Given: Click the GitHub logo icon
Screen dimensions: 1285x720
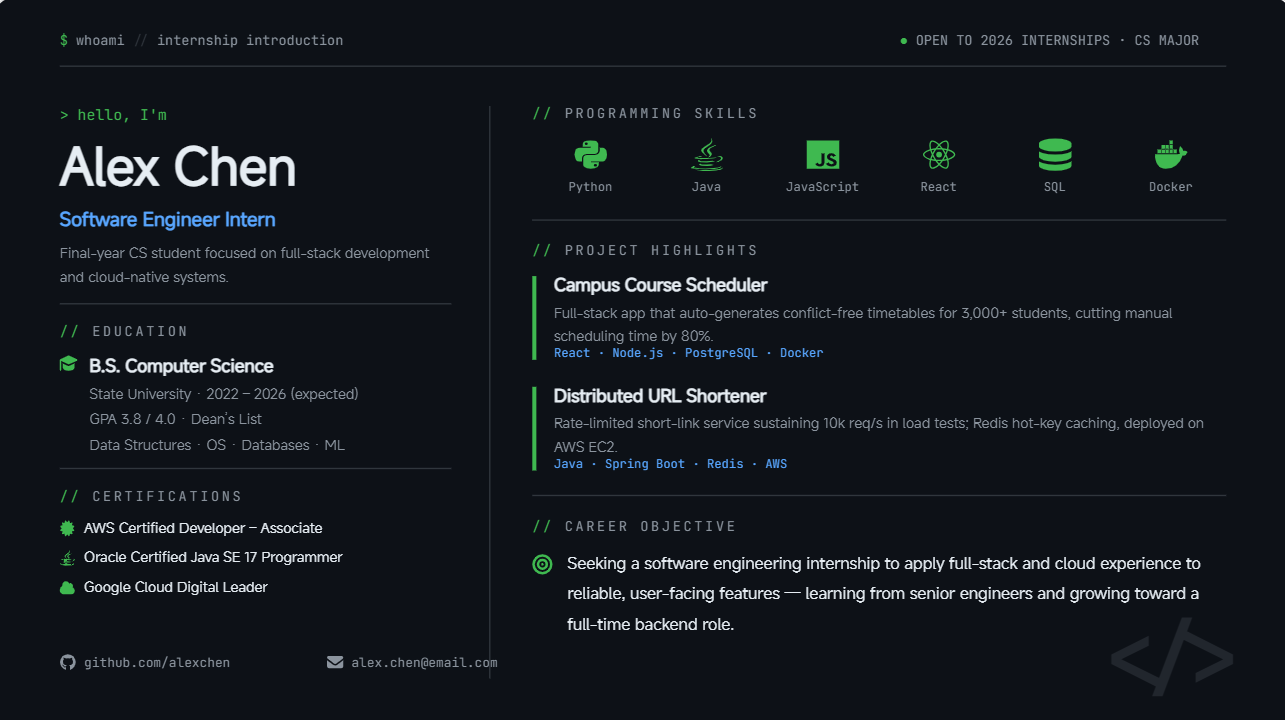Looking at the screenshot, I should (x=68, y=662).
